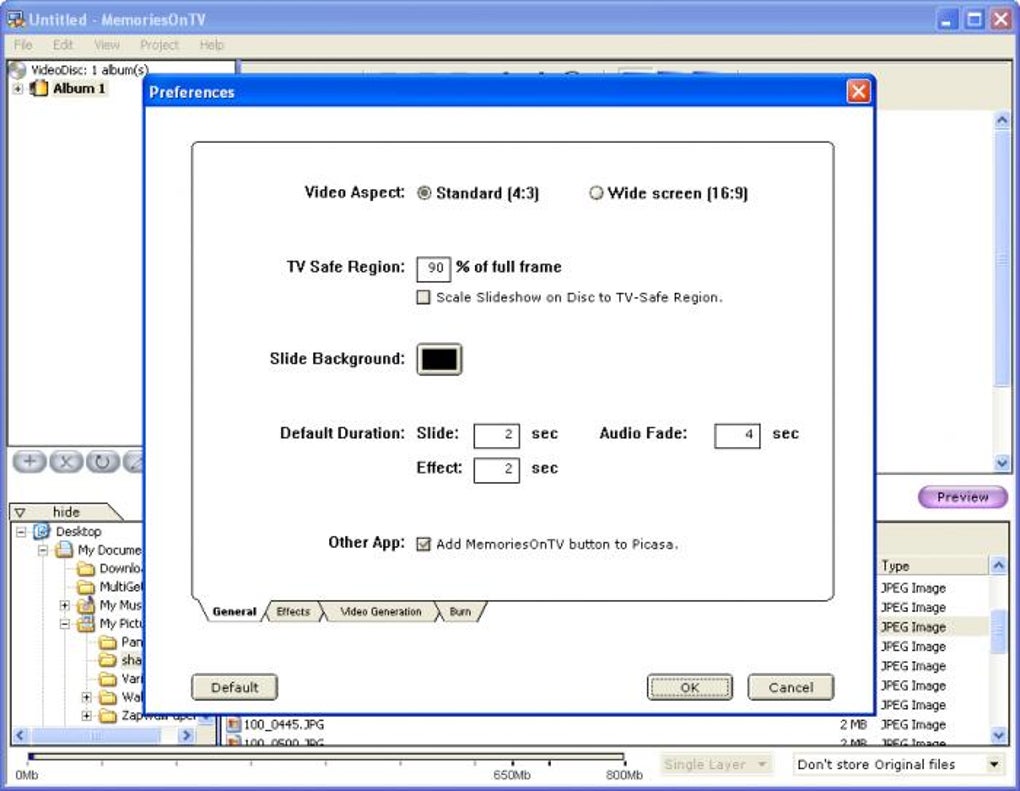Expand the Wal... folder node in the tree
Screen dimensions: 1020x791
click(87, 697)
